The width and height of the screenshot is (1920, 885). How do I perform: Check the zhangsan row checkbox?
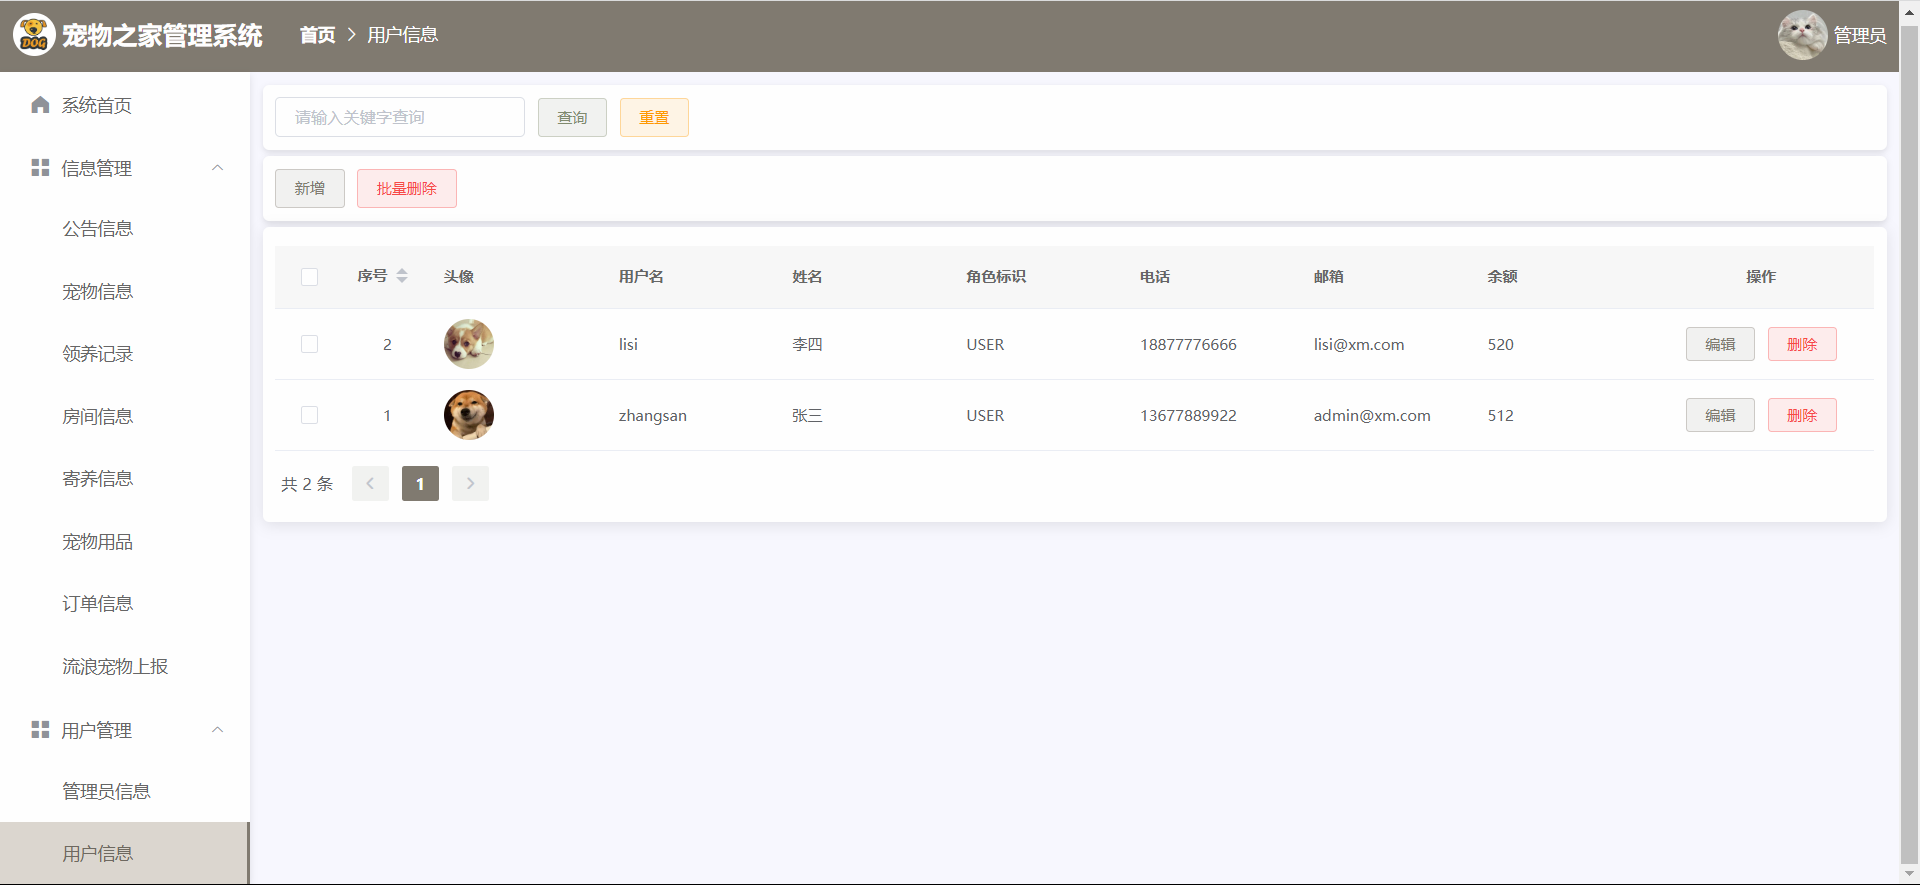[310, 415]
